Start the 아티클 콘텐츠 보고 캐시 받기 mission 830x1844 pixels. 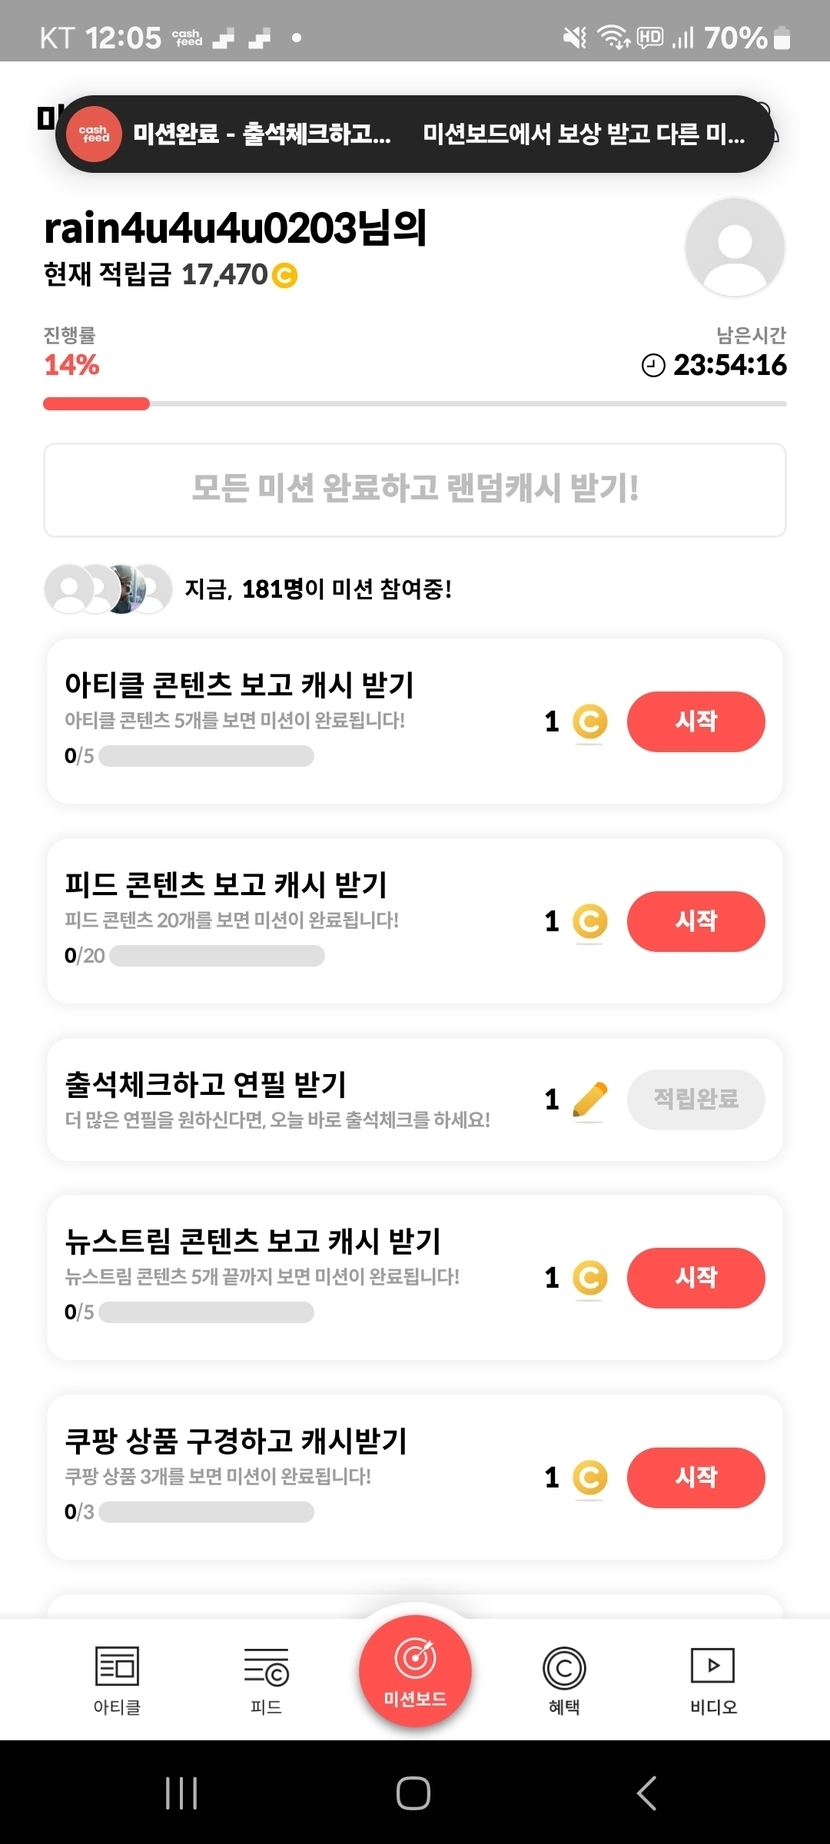(x=696, y=721)
